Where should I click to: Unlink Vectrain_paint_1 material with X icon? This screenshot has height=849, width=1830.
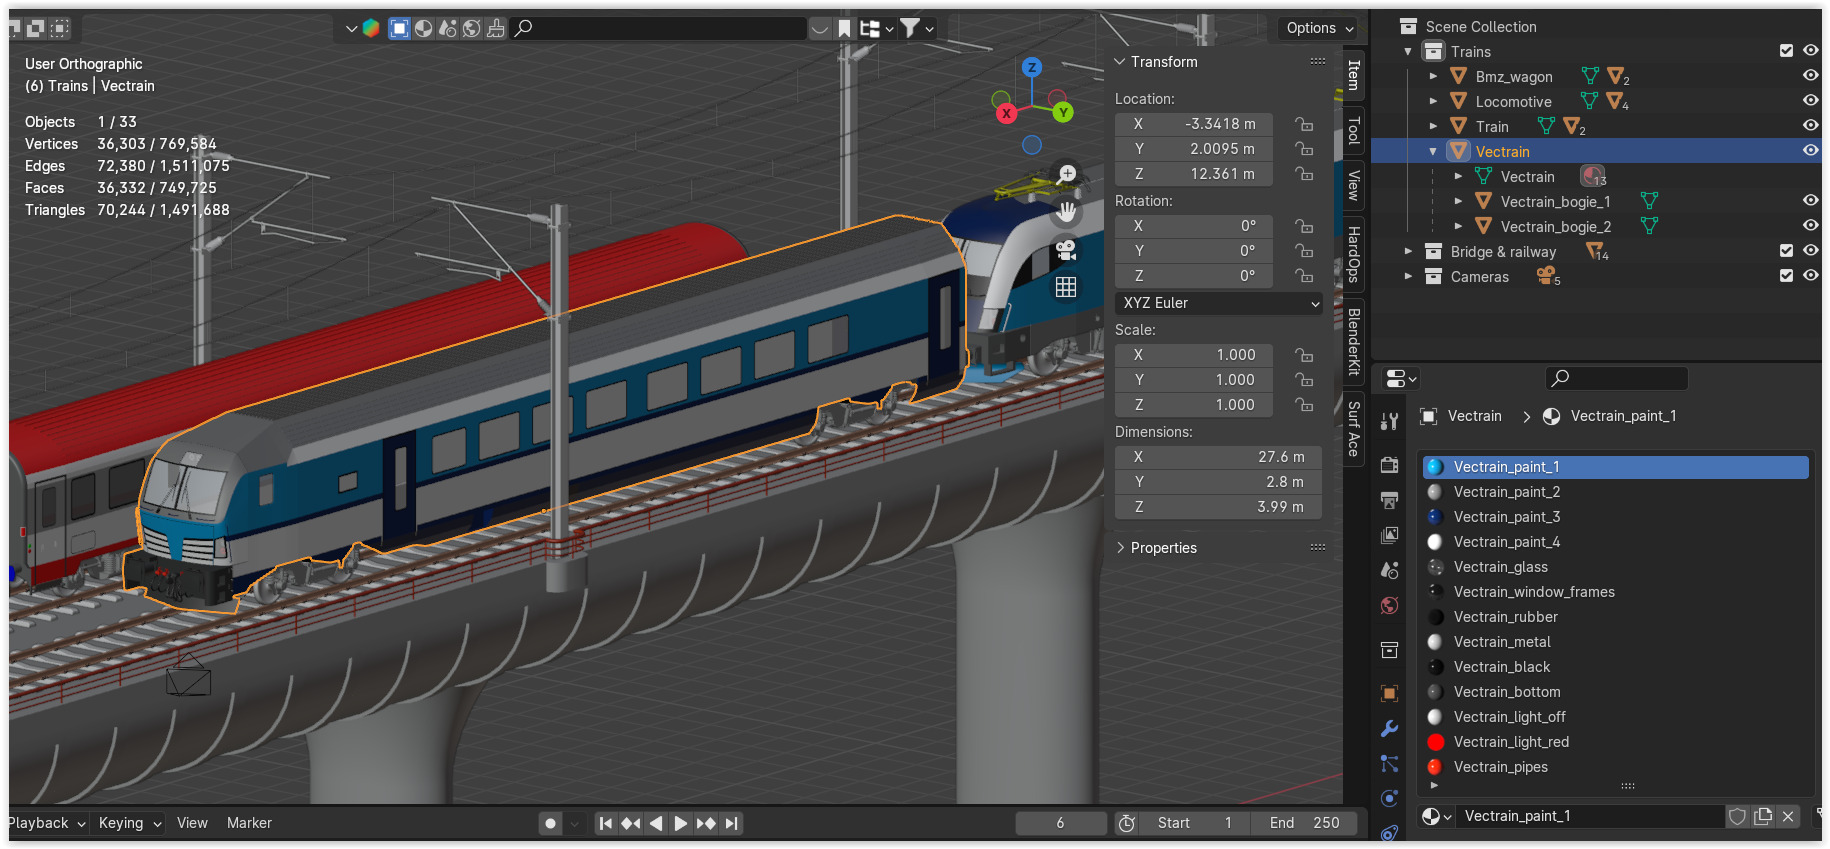(x=1788, y=816)
